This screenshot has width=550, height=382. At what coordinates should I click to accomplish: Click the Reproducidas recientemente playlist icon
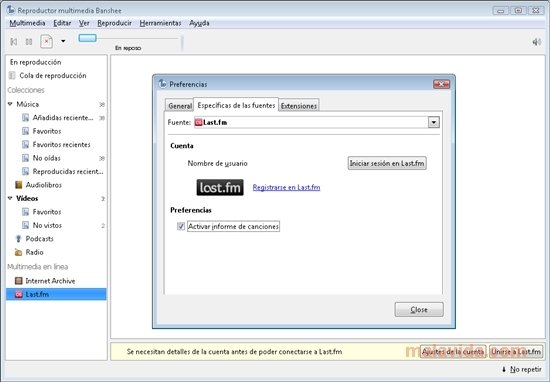tap(25, 171)
